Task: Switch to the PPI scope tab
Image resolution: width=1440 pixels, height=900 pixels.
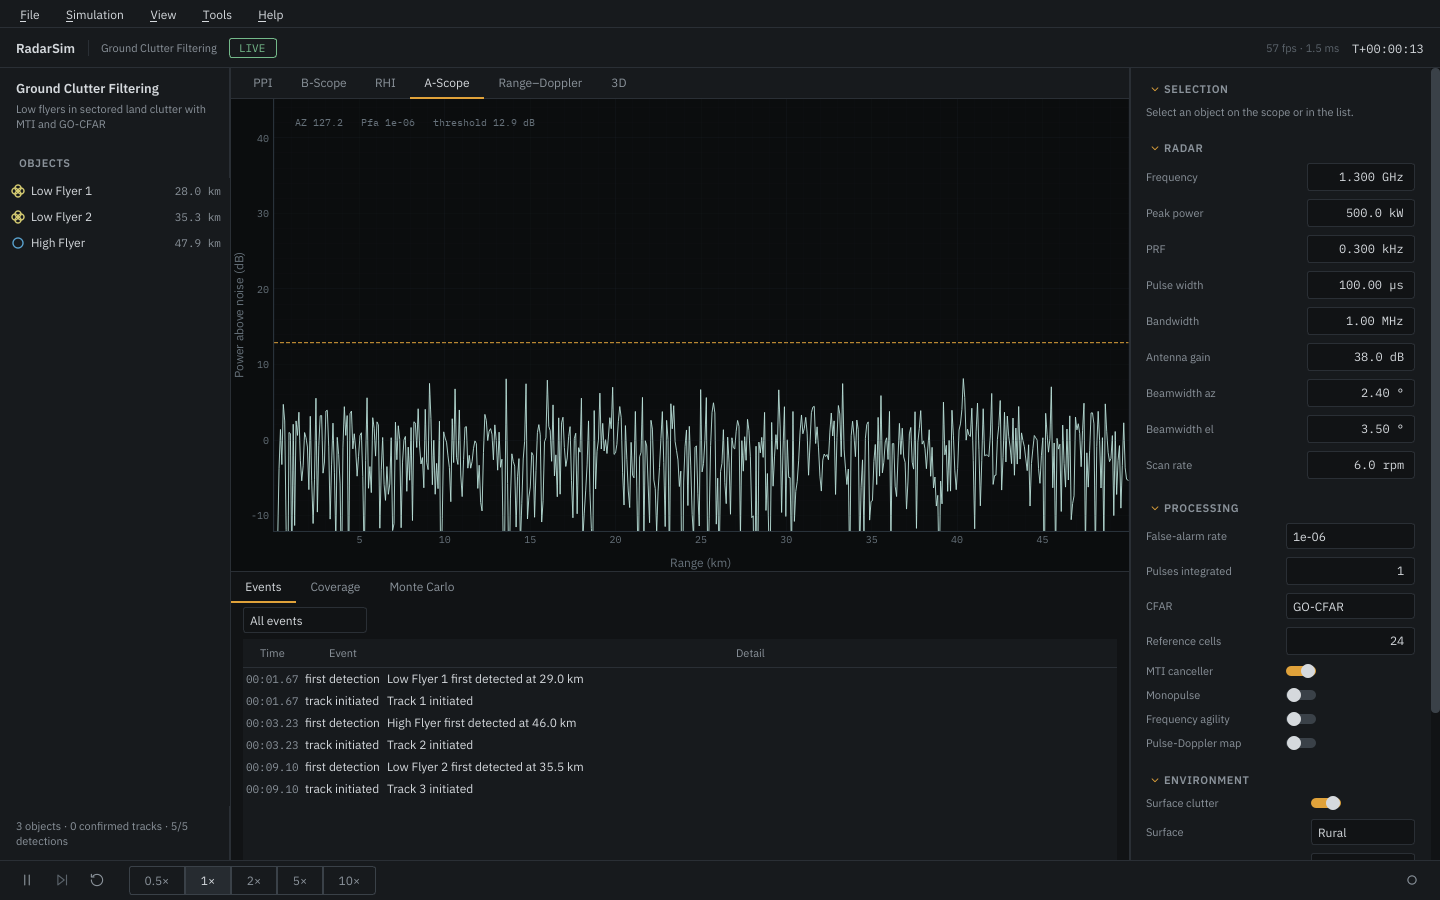Action: (263, 83)
